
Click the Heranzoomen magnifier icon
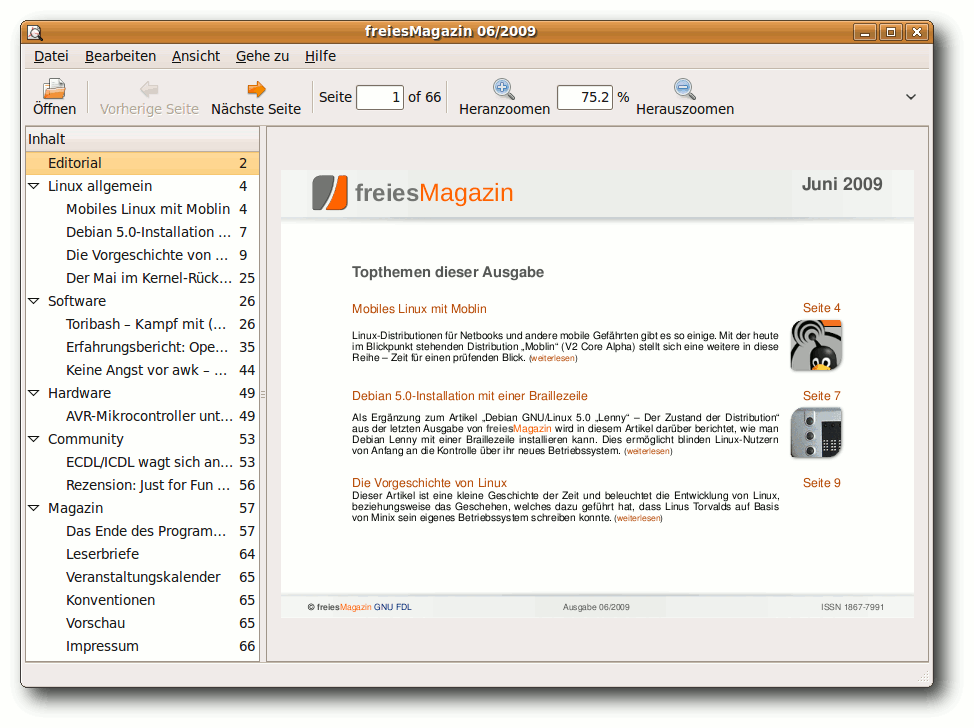coord(504,89)
